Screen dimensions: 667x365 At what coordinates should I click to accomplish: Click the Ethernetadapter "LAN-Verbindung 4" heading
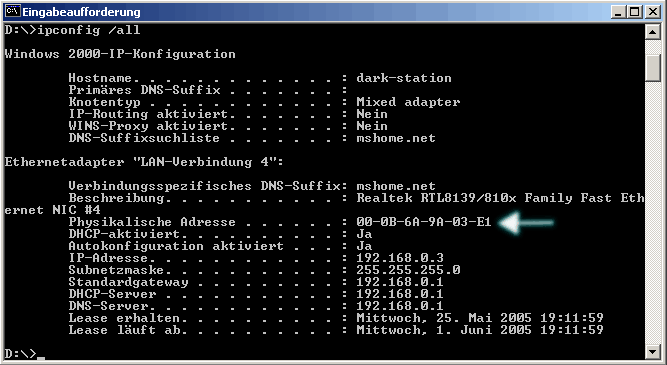pos(144,162)
